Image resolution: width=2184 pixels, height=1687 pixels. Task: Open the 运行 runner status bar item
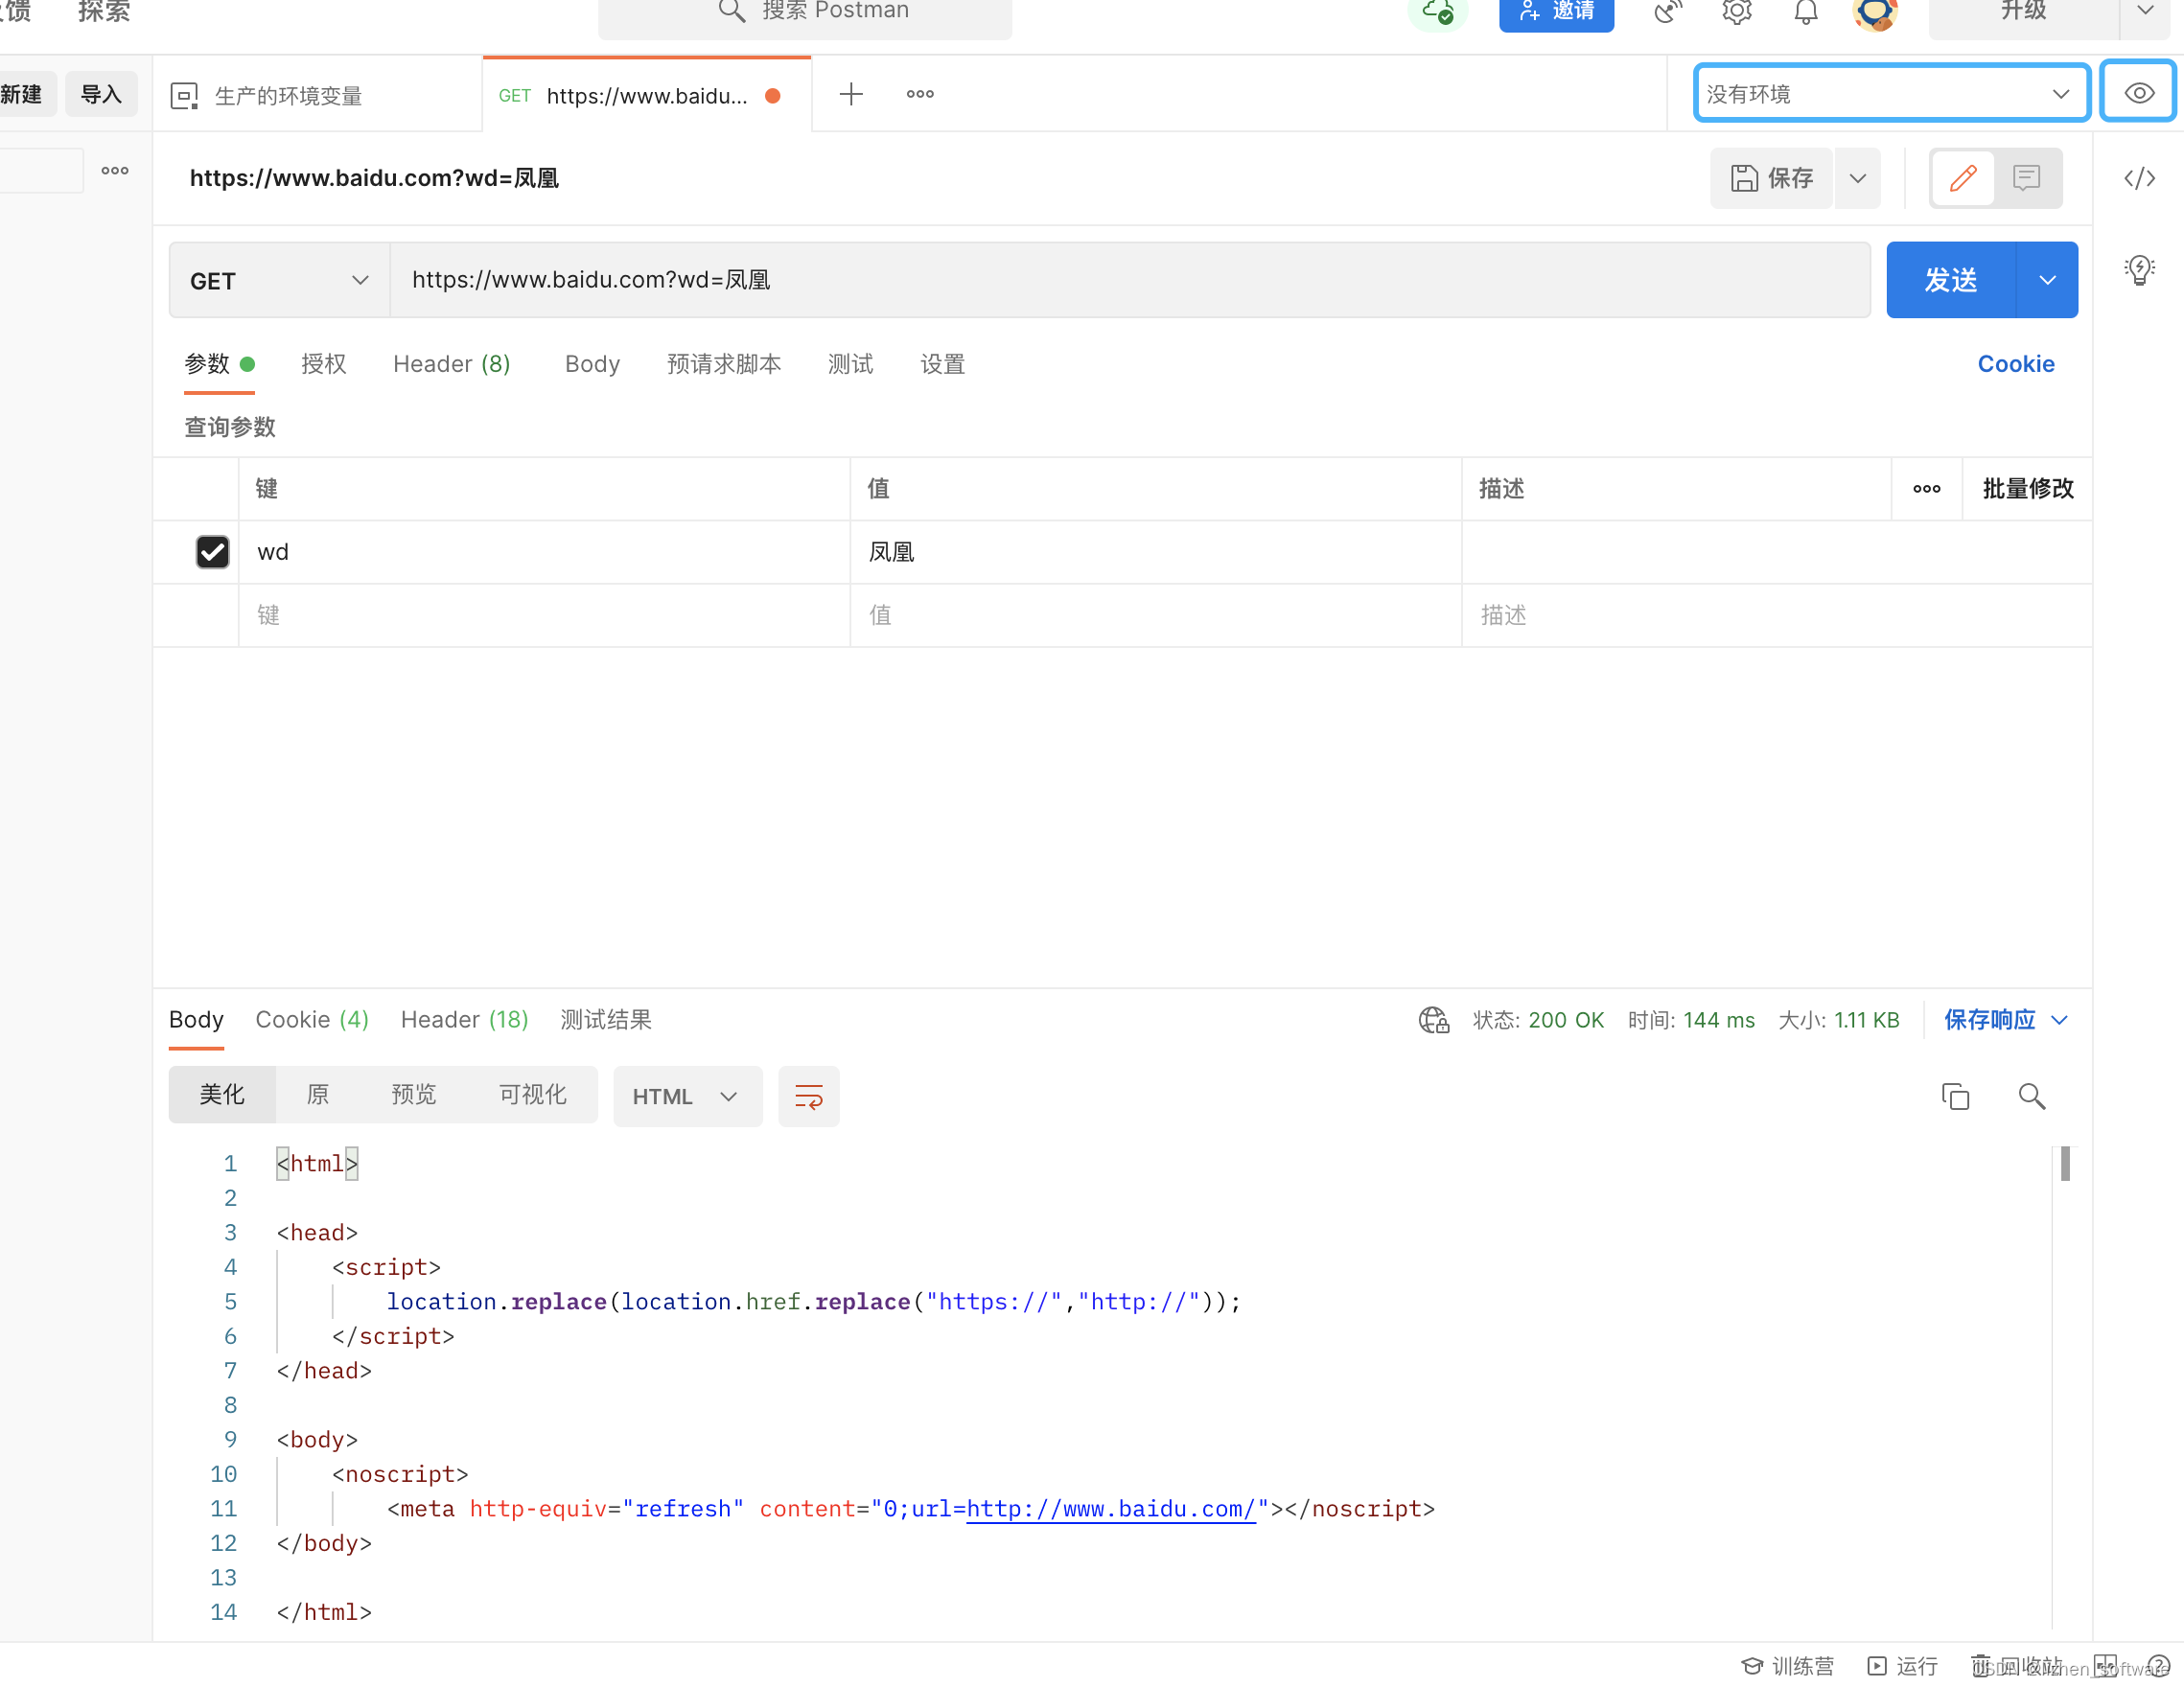(x=1902, y=1665)
